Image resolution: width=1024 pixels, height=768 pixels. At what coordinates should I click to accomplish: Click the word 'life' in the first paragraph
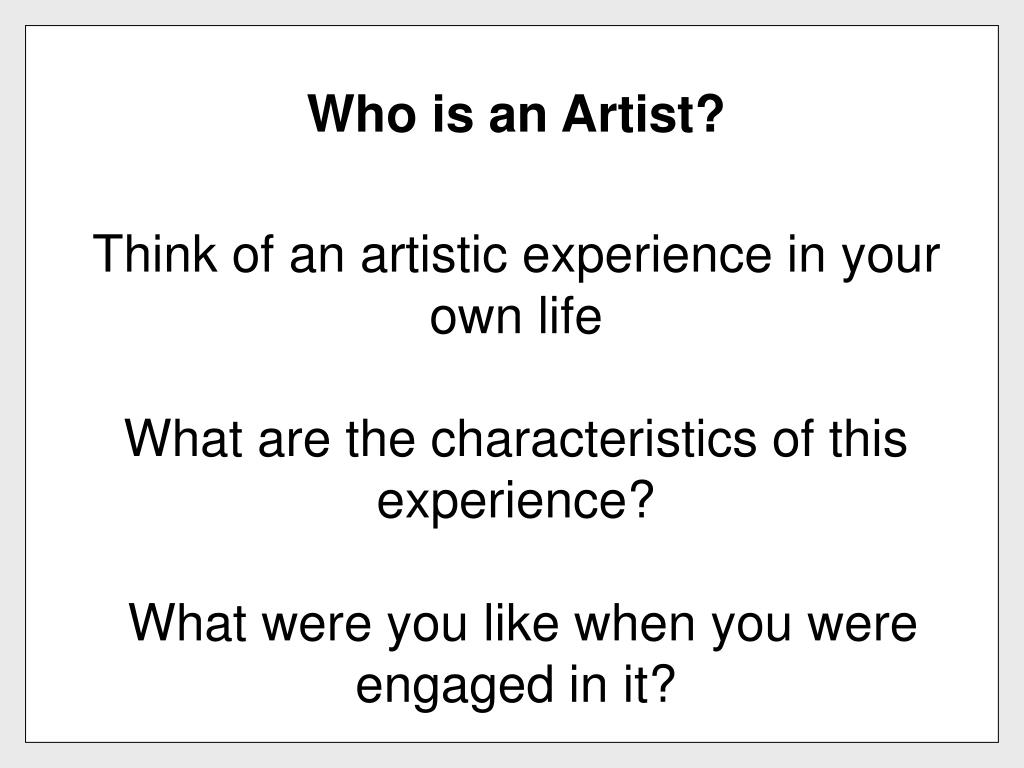point(569,315)
